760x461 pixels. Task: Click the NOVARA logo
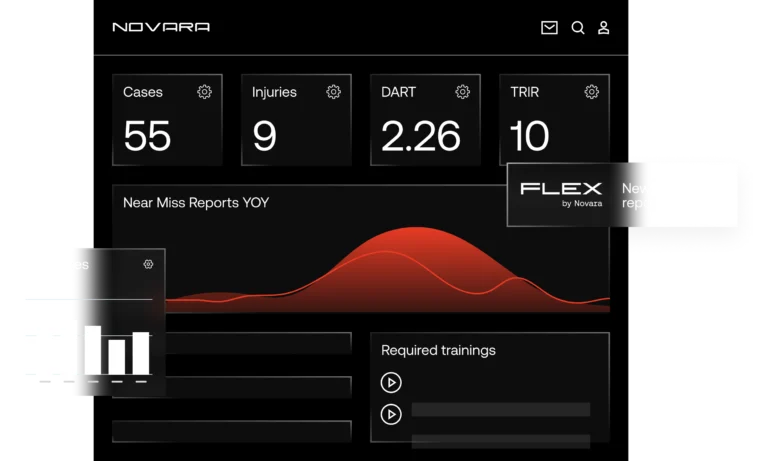coord(161,27)
